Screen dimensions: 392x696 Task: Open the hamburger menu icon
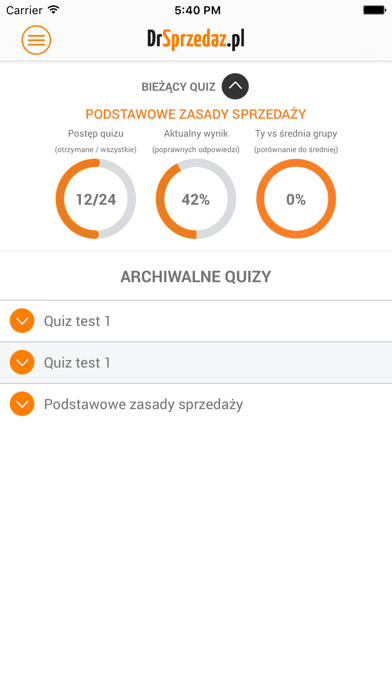coord(36,40)
